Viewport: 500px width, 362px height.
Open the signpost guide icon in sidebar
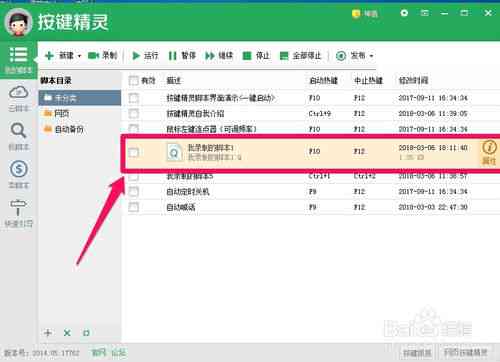pos(18,208)
